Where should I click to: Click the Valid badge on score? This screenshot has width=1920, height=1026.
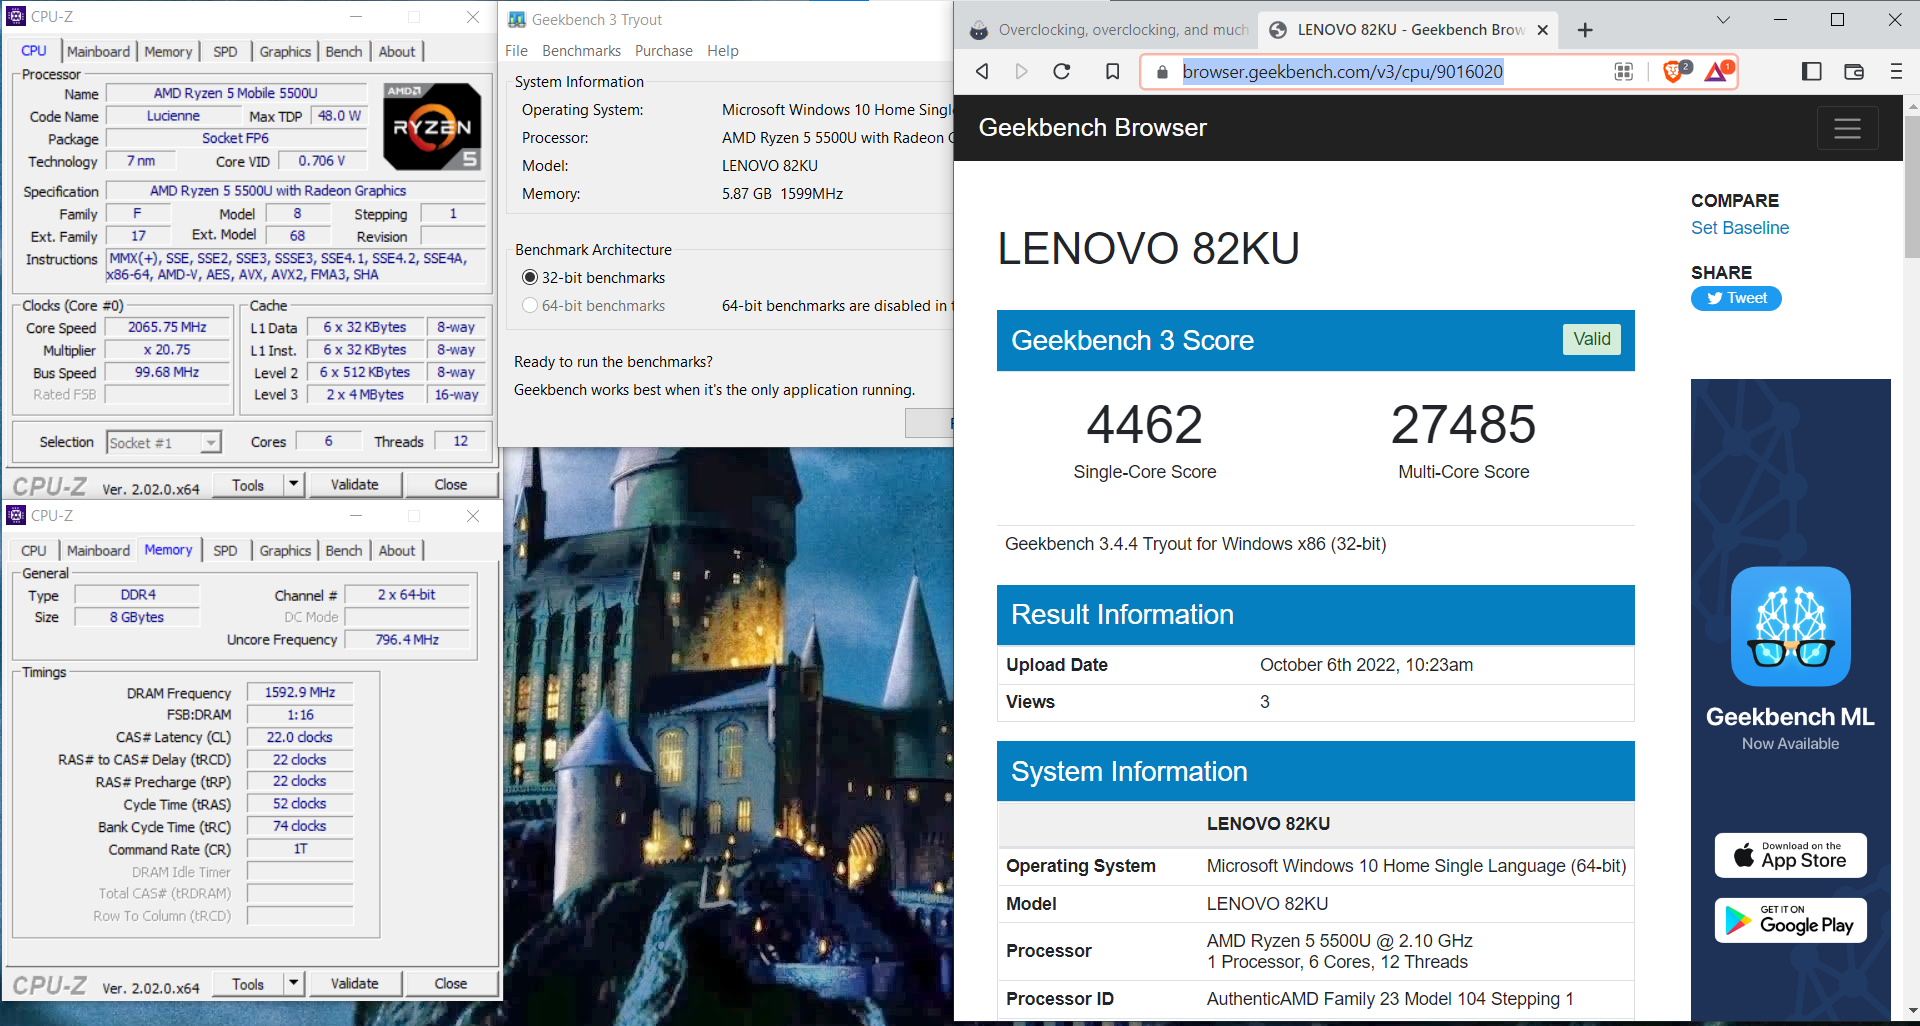click(x=1591, y=339)
